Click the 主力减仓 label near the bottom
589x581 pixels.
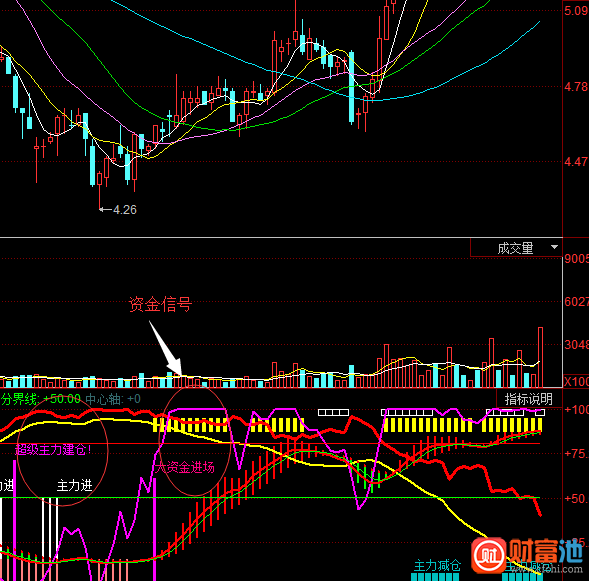pos(437,565)
